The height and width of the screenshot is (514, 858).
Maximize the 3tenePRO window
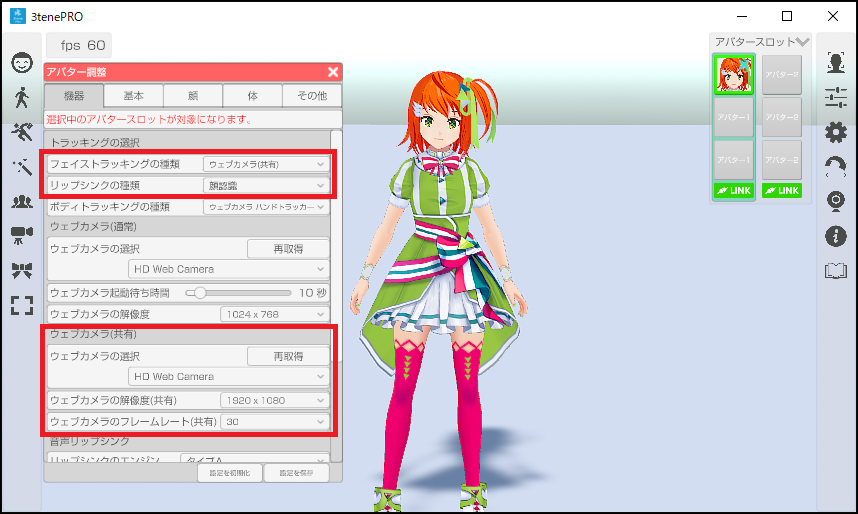787,16
